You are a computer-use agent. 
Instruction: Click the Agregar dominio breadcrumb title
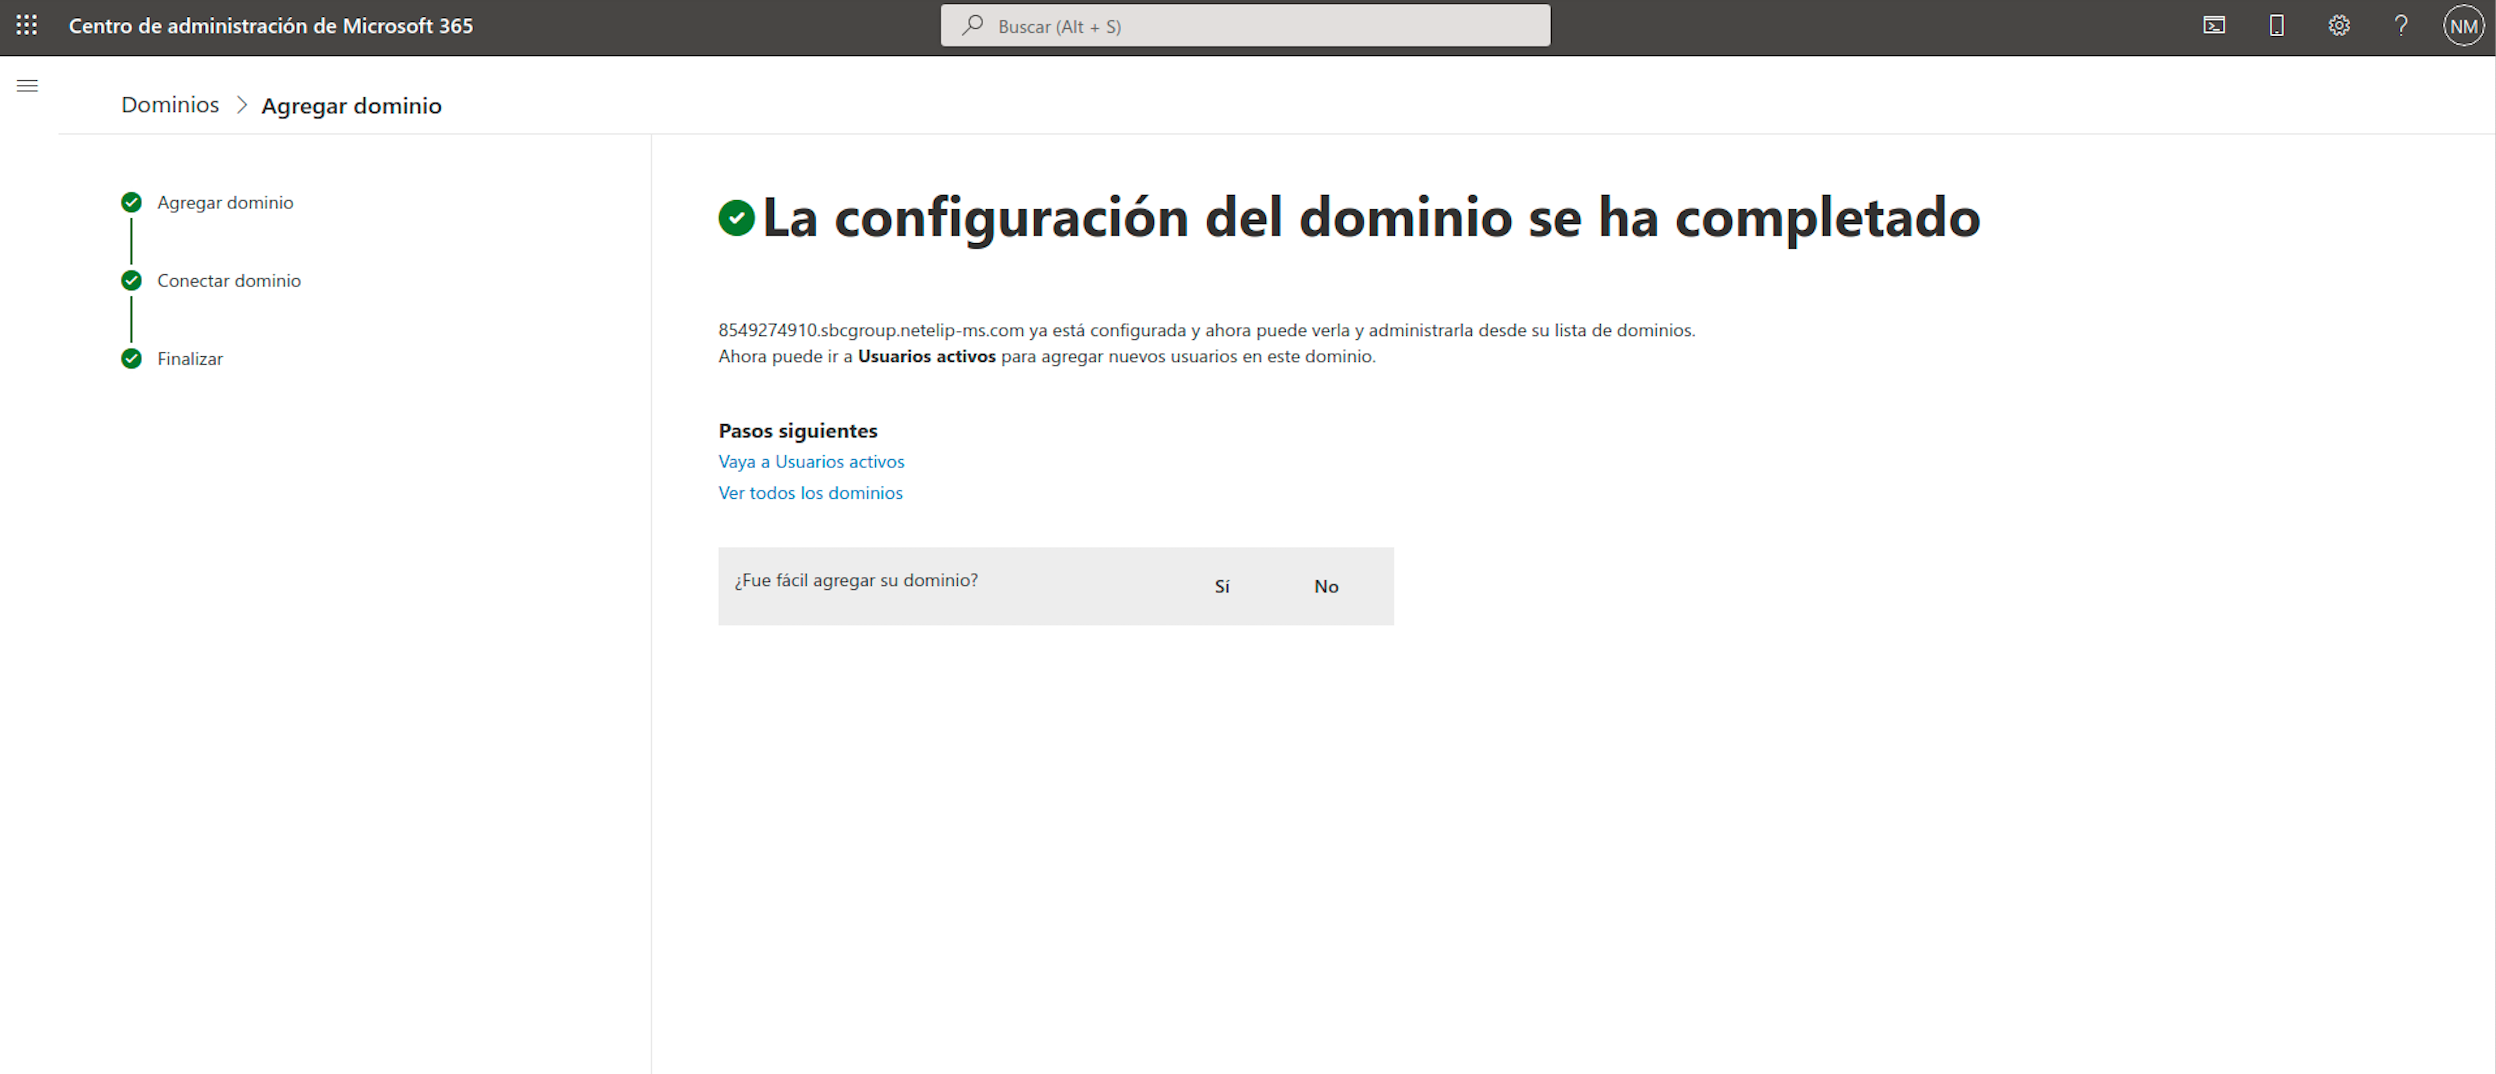pos(351,105)
